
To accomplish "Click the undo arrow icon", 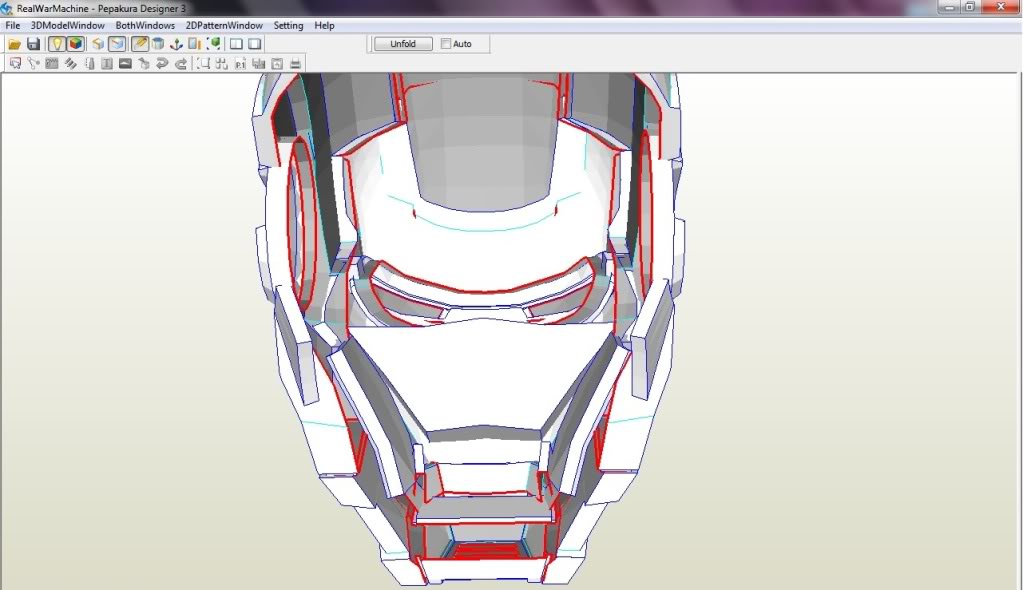I will (162, 64).
